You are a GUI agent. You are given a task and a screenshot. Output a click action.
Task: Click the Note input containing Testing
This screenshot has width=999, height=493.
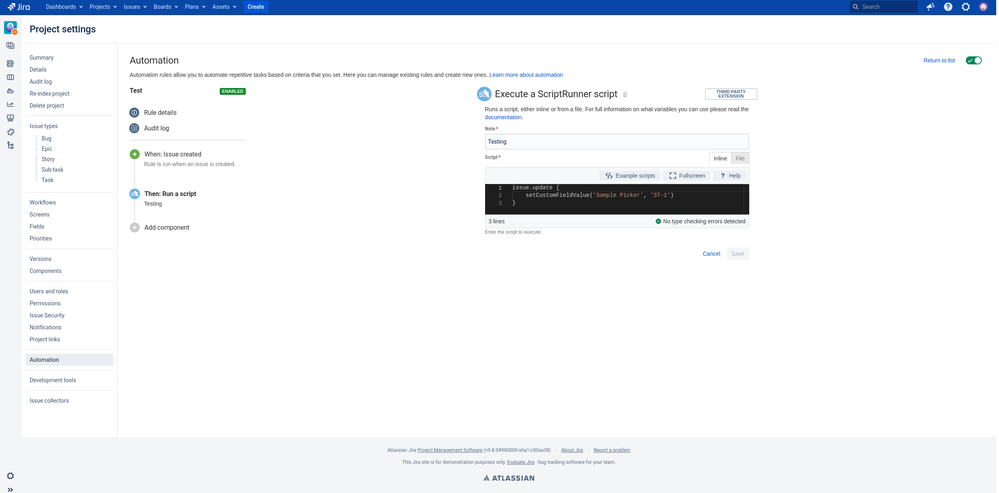coord(617,141)
